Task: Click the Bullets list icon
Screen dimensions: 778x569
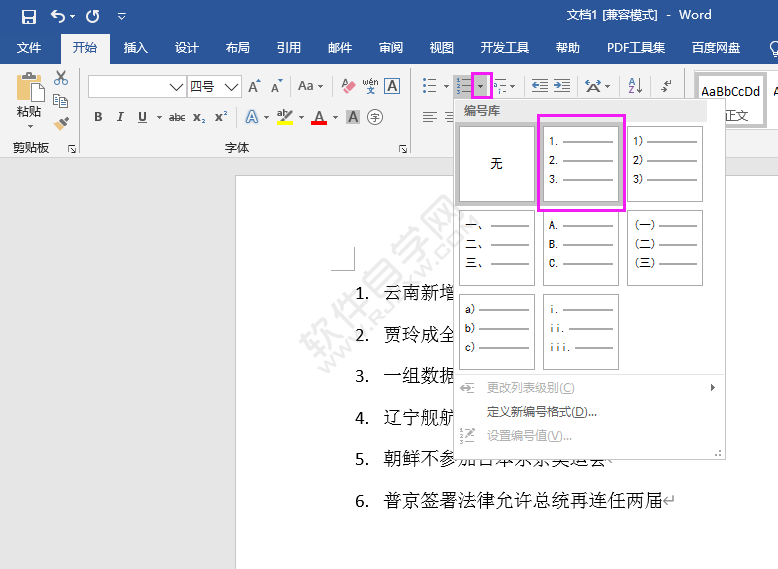Action: coord(430,86)
